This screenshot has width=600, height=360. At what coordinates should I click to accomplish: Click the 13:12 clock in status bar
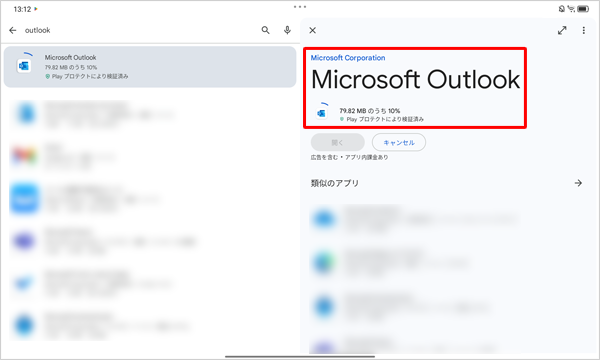(x=22, y=9)
